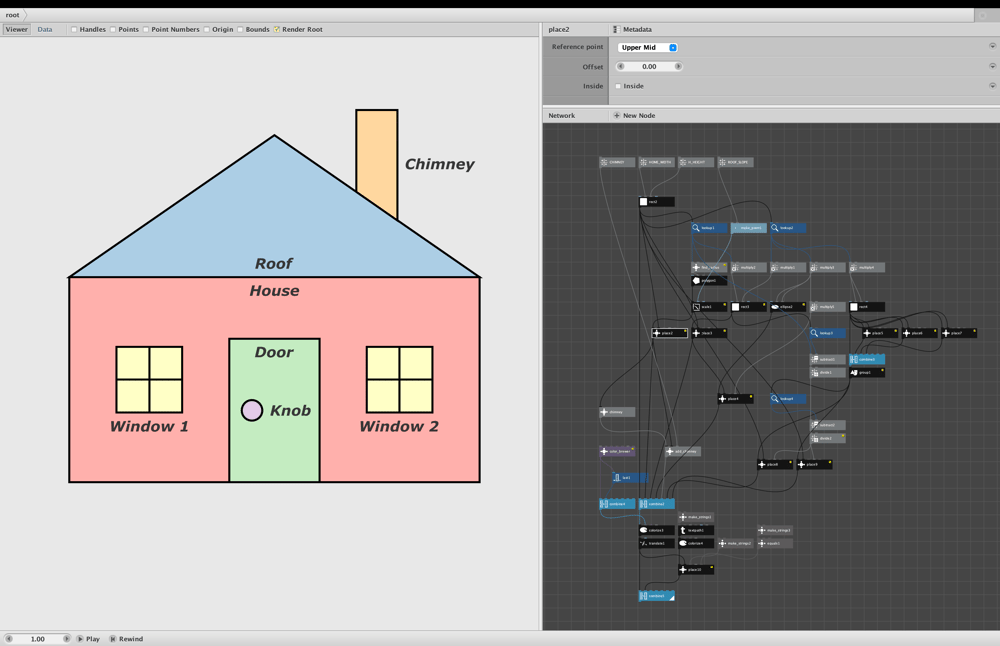Select the combine3 node

point(867,360)
